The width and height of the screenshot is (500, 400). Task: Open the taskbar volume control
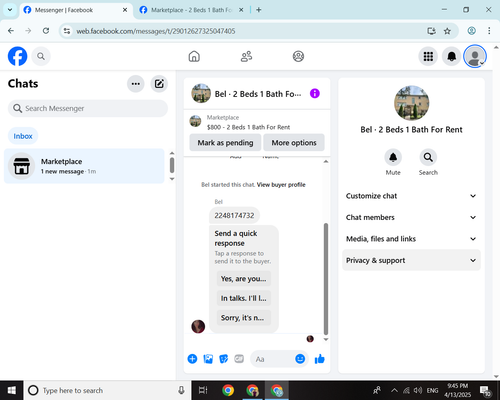pyautogui.click(x=417, y=390)
